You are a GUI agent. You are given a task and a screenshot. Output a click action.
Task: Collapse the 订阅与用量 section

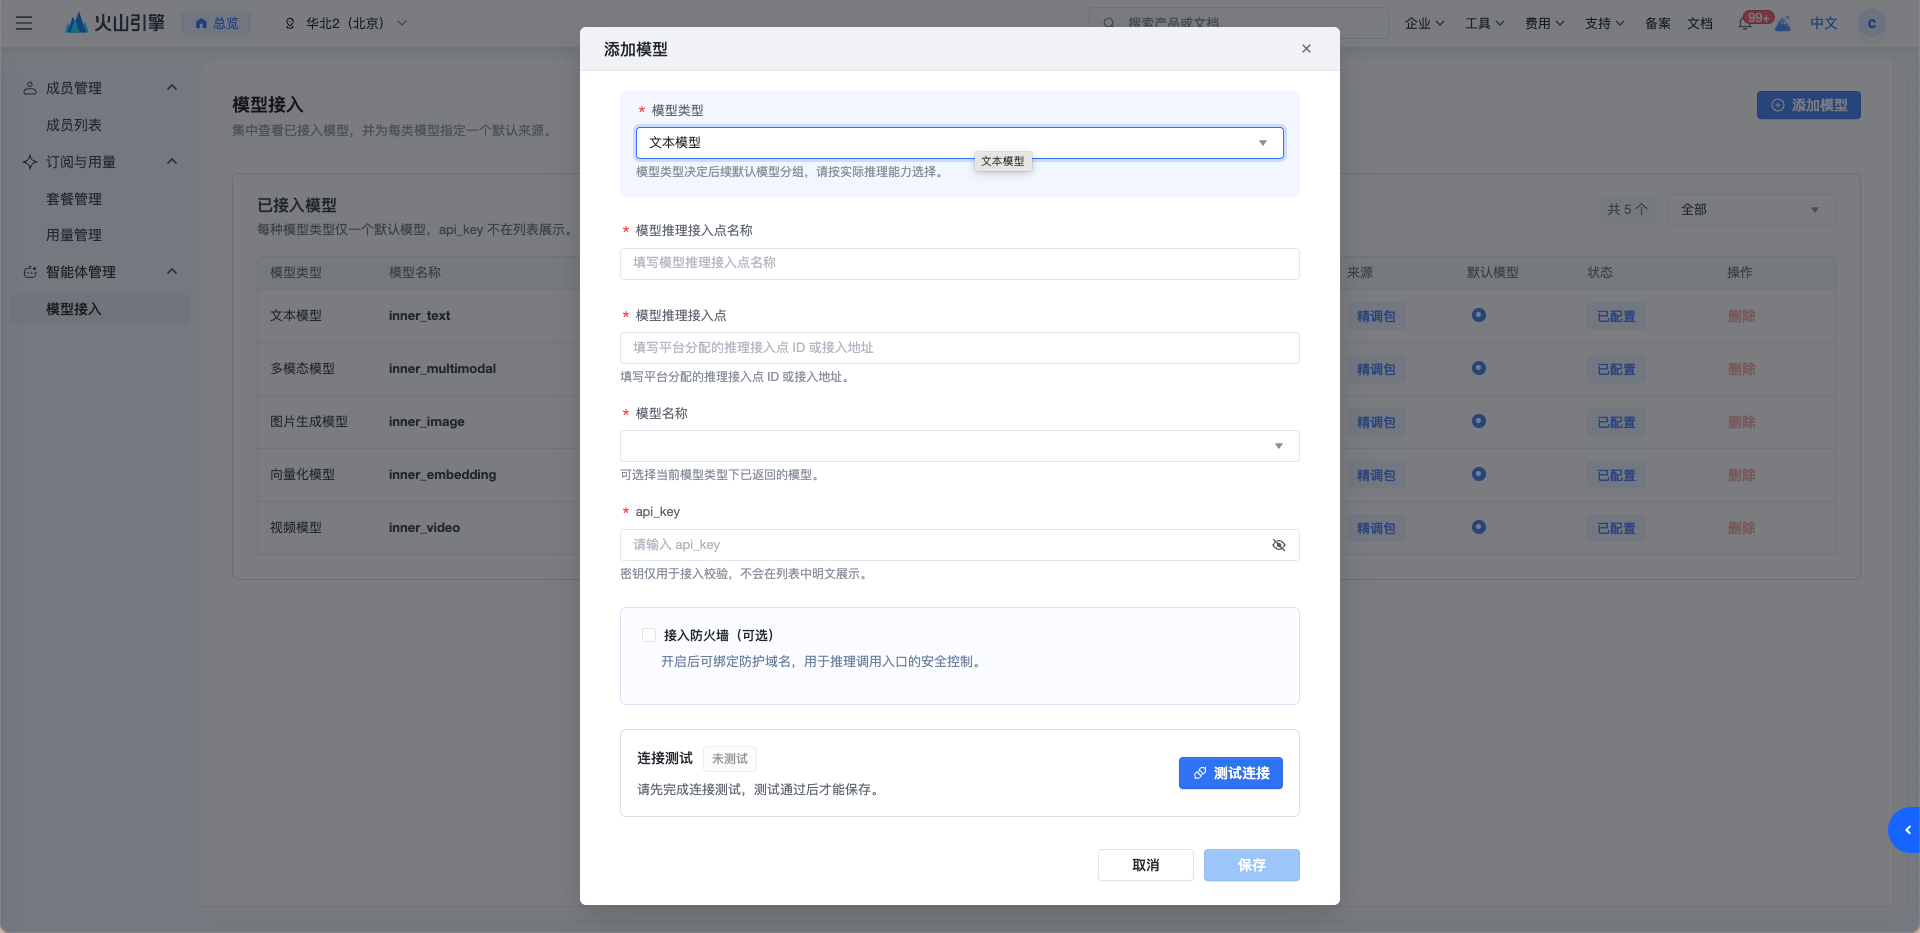[x=172, y=162]
